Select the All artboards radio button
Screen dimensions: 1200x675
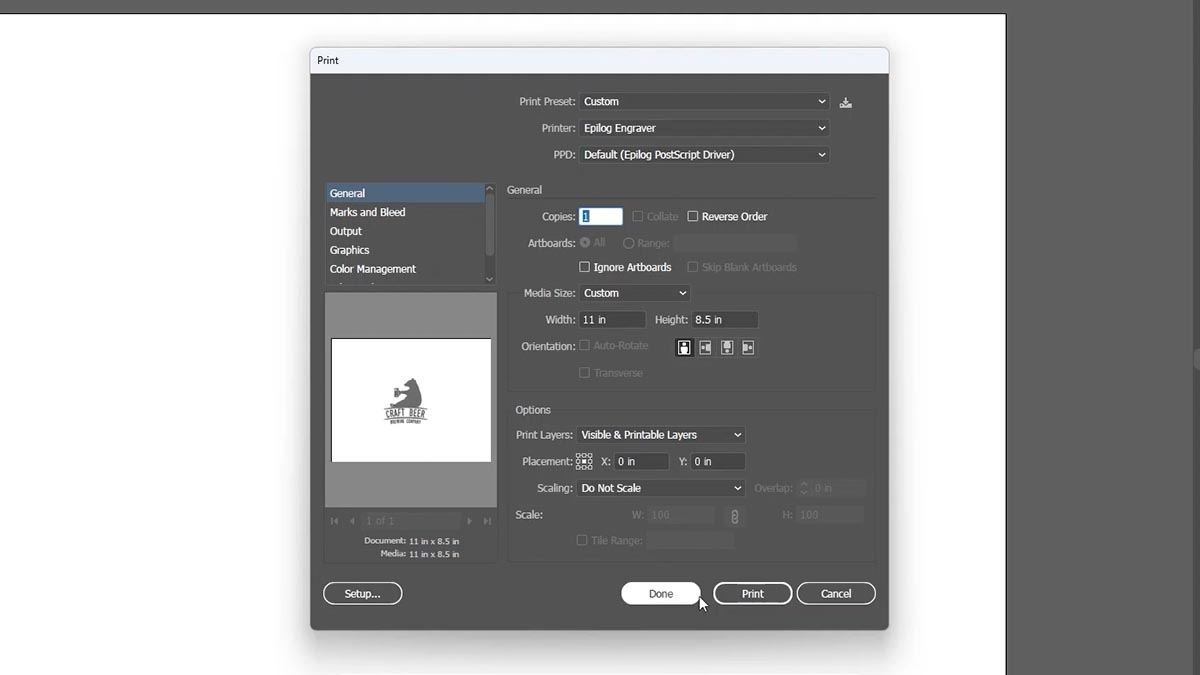(584, 242)
